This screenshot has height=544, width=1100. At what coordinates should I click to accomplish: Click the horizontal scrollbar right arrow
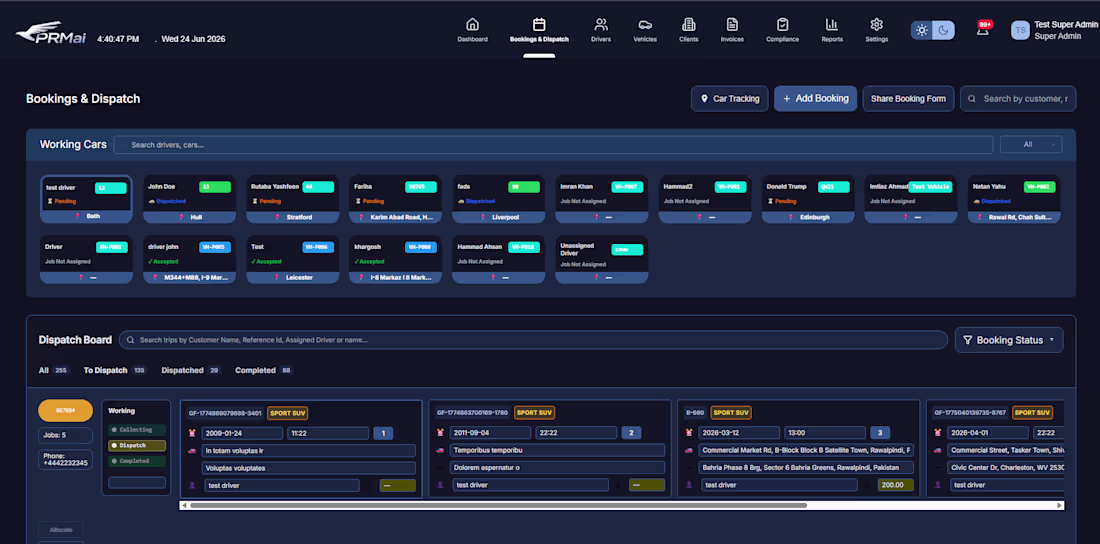tap(1059, 505)
